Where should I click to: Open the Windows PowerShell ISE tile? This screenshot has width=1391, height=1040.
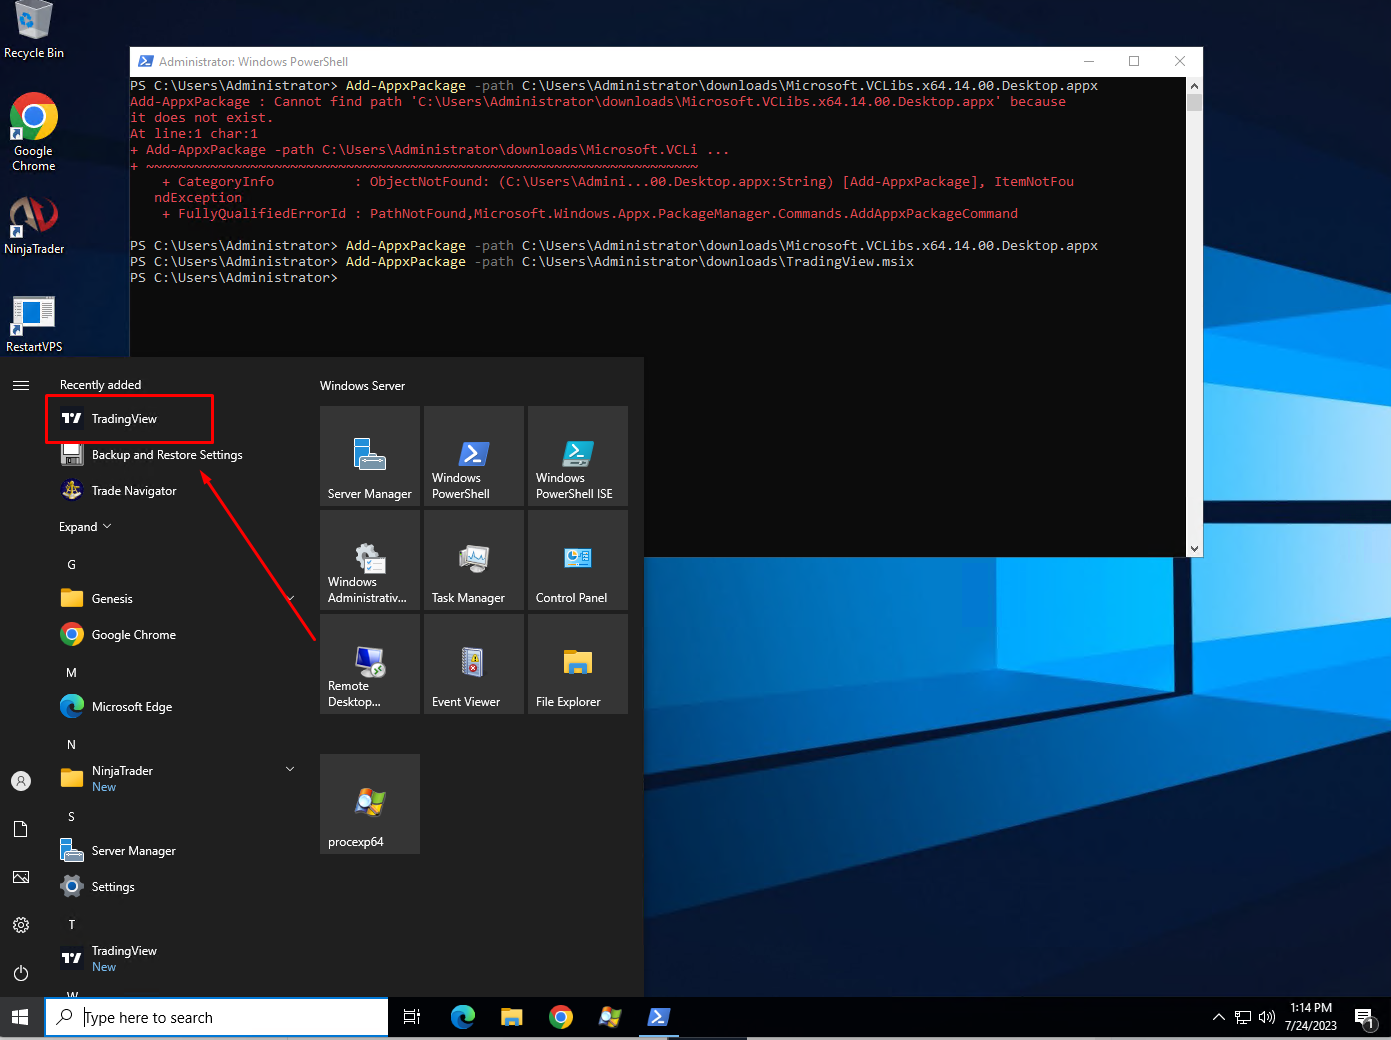(577, 456)
